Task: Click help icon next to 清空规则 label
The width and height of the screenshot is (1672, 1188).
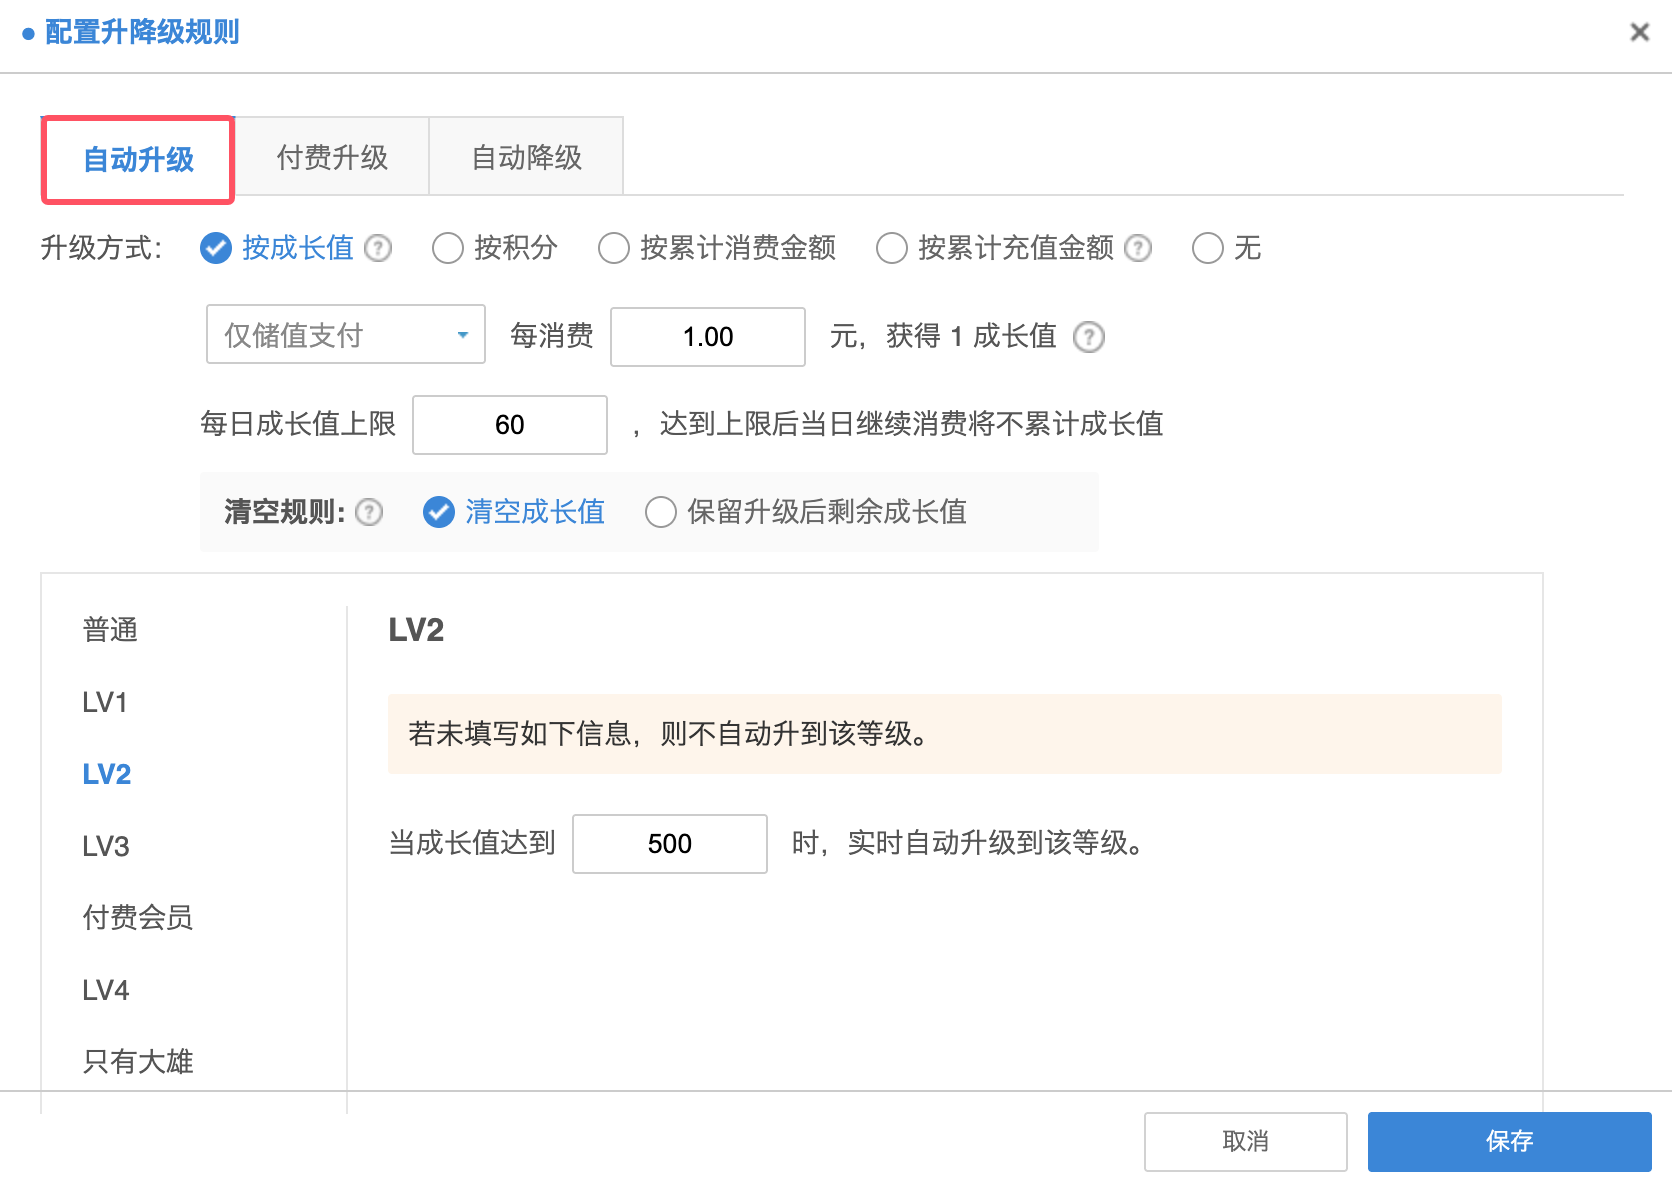Action: click(369, 512)
